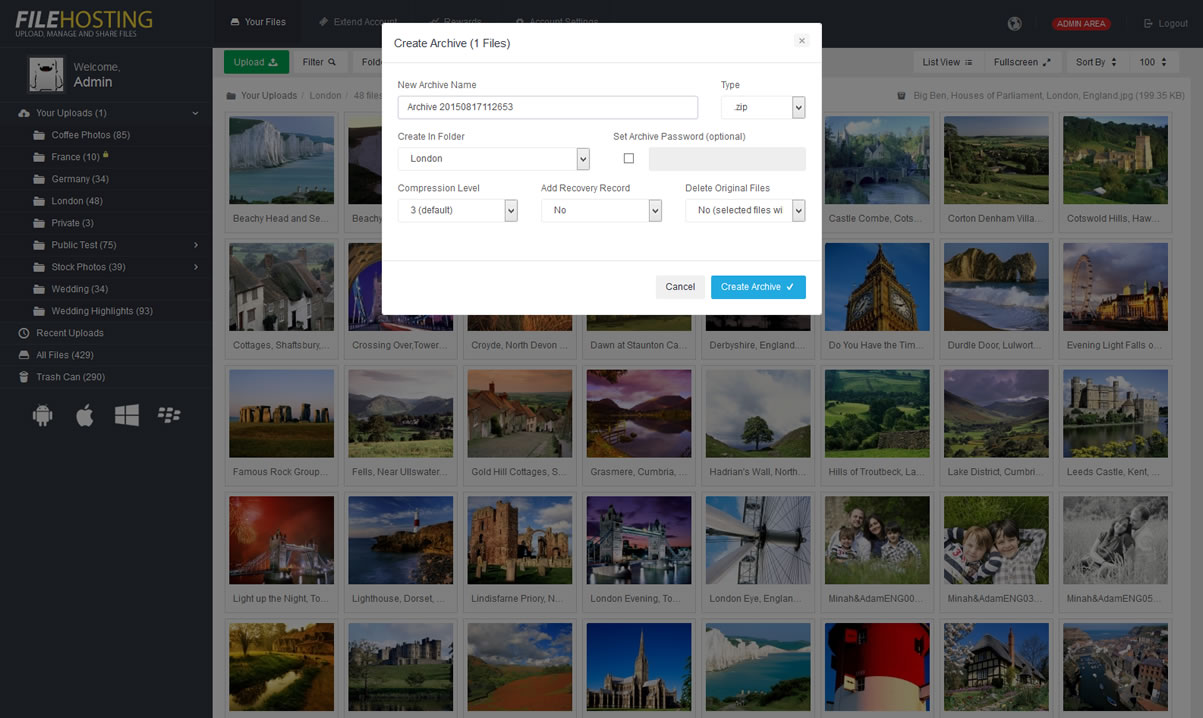Expand the Stock Photos folder arrow

(196, 267)
